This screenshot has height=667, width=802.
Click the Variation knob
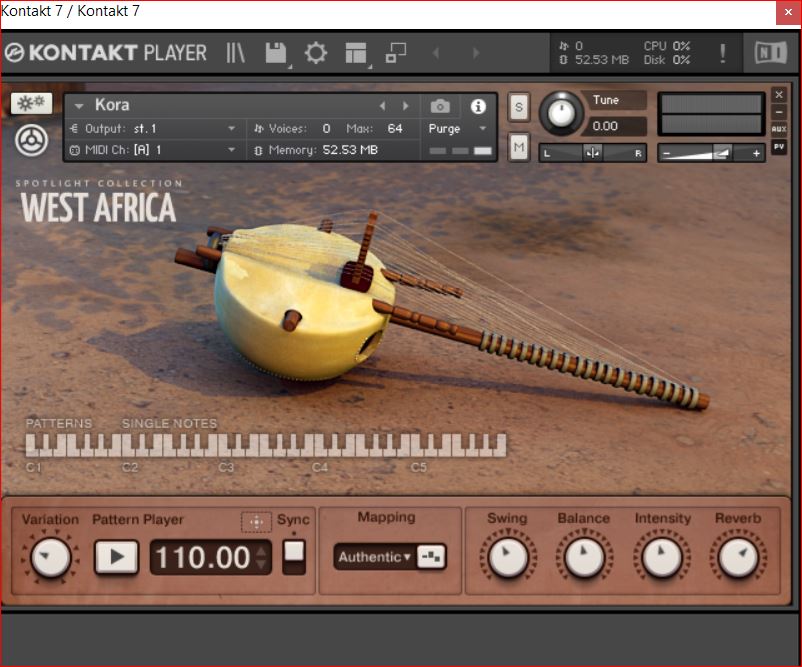click(50, 557)
